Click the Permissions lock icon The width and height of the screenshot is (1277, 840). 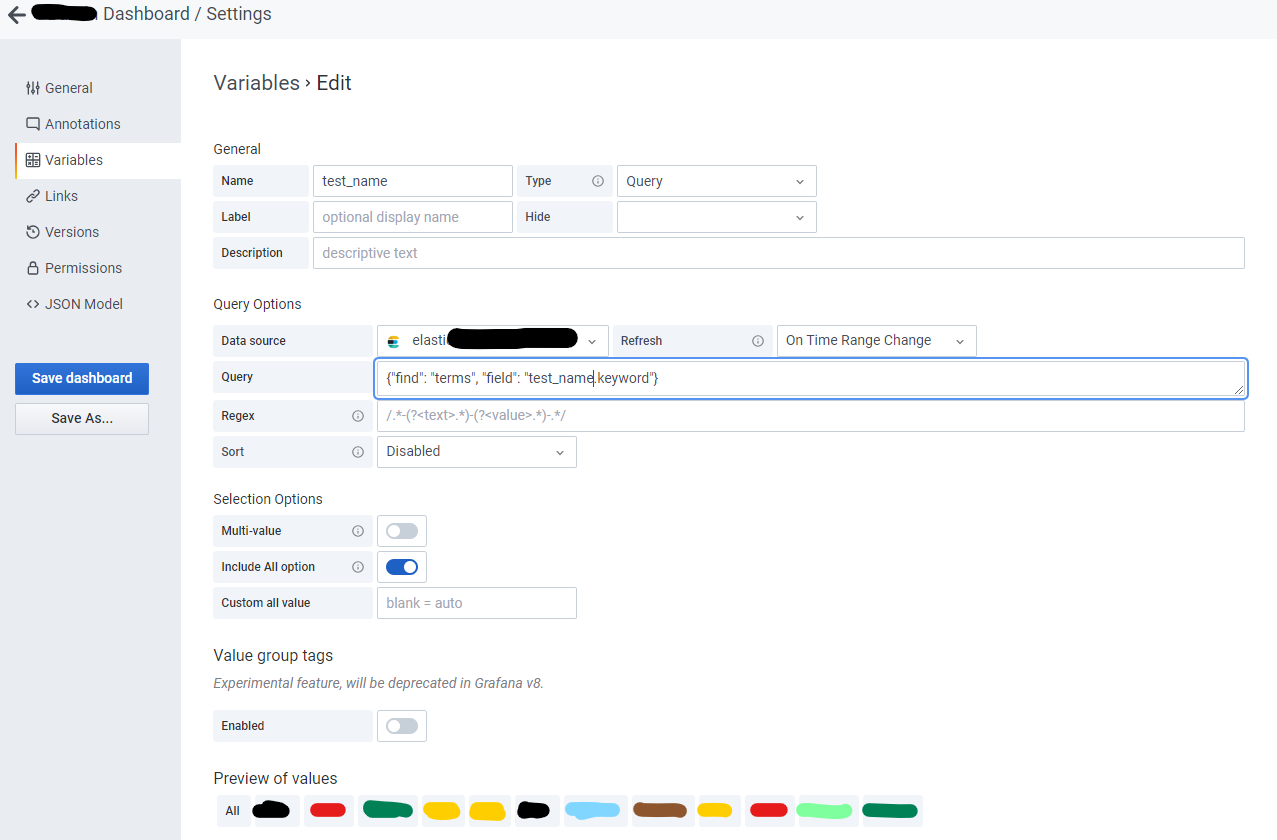33,268
